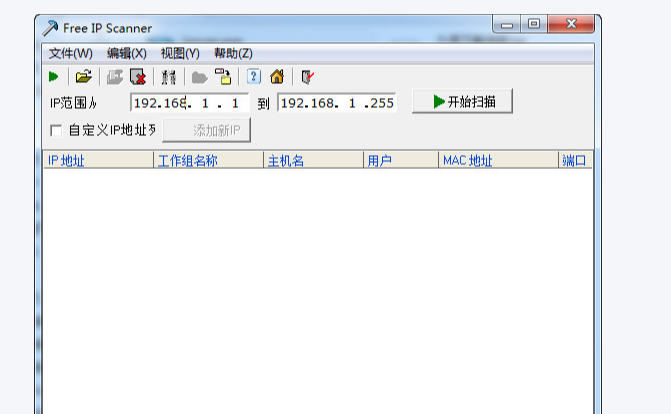Enable the 自定义IP地址 checkbox
The width and height of the screenshot is (671, 414).
click(x=56, y=130)
